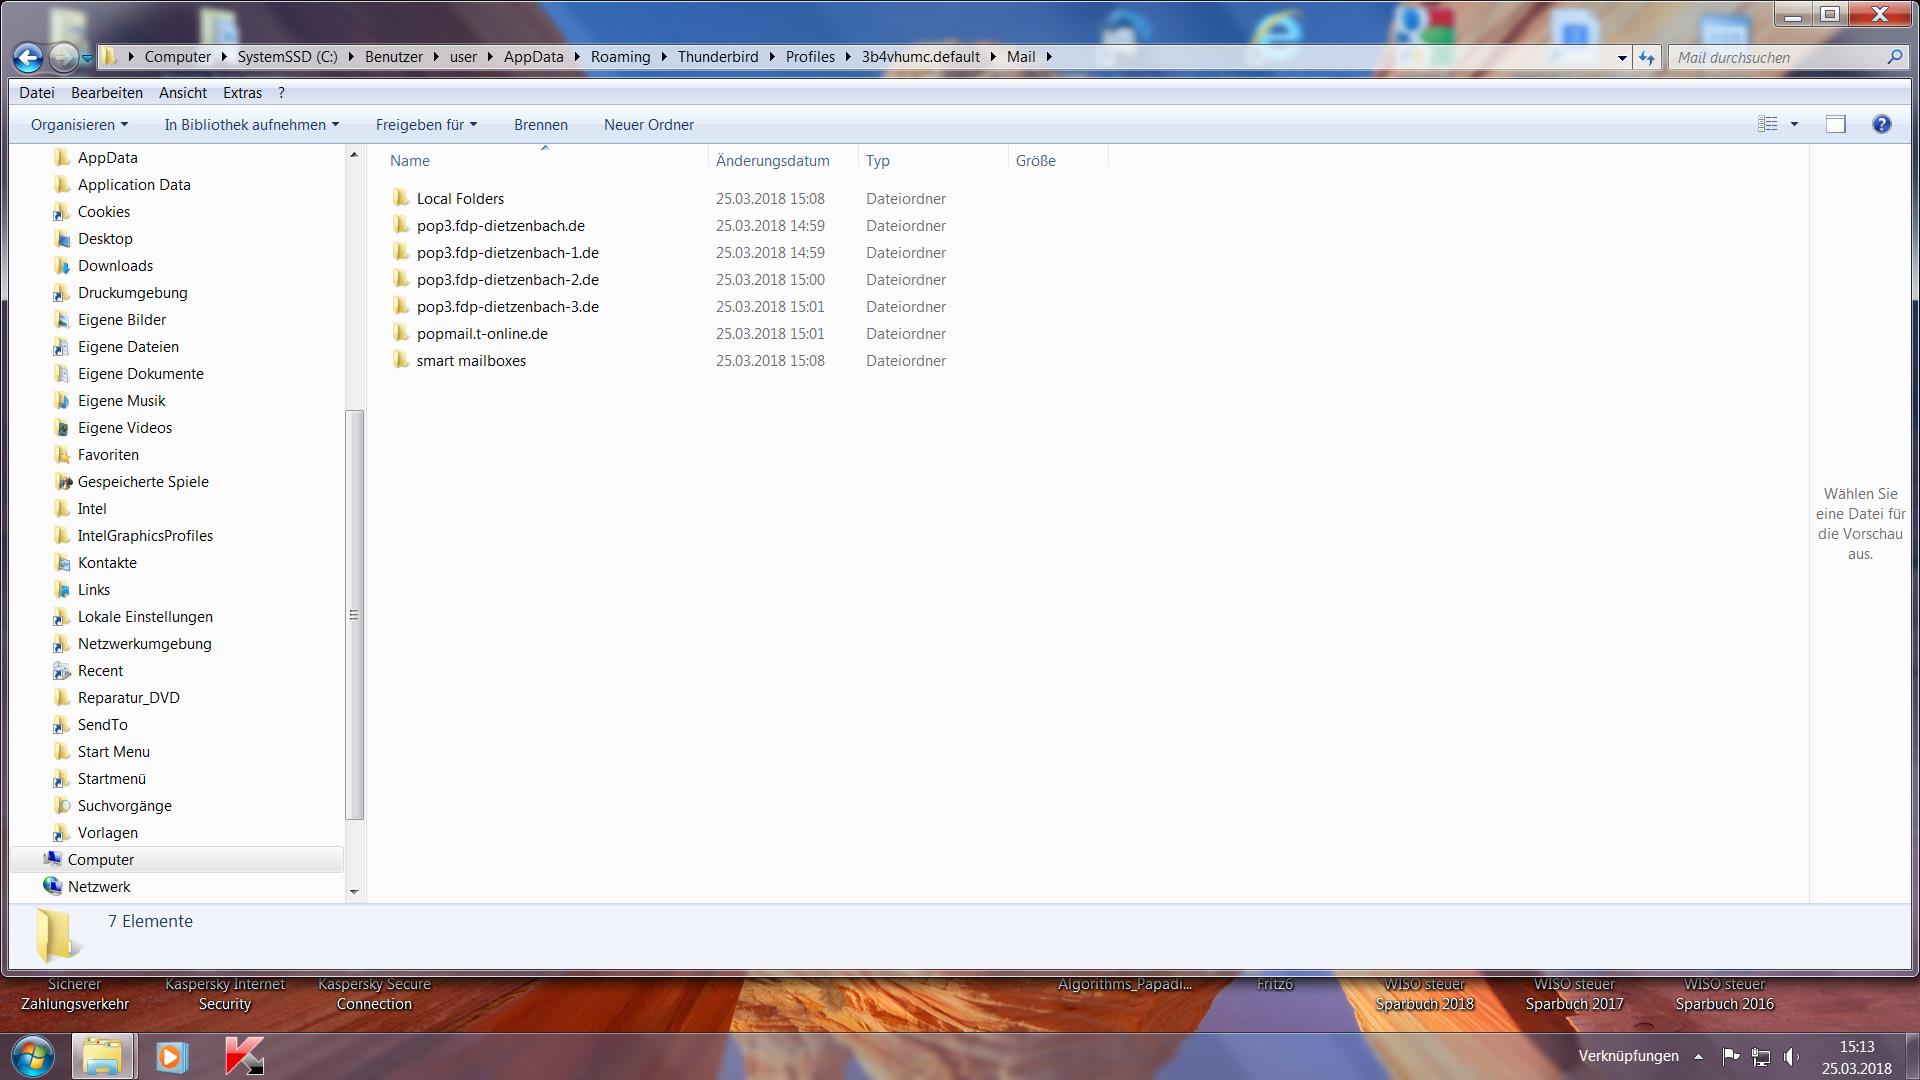Open Windows Explorer taskbar icon
This screenshot has height=1080, width=1920.
[x=102, y=1056]
